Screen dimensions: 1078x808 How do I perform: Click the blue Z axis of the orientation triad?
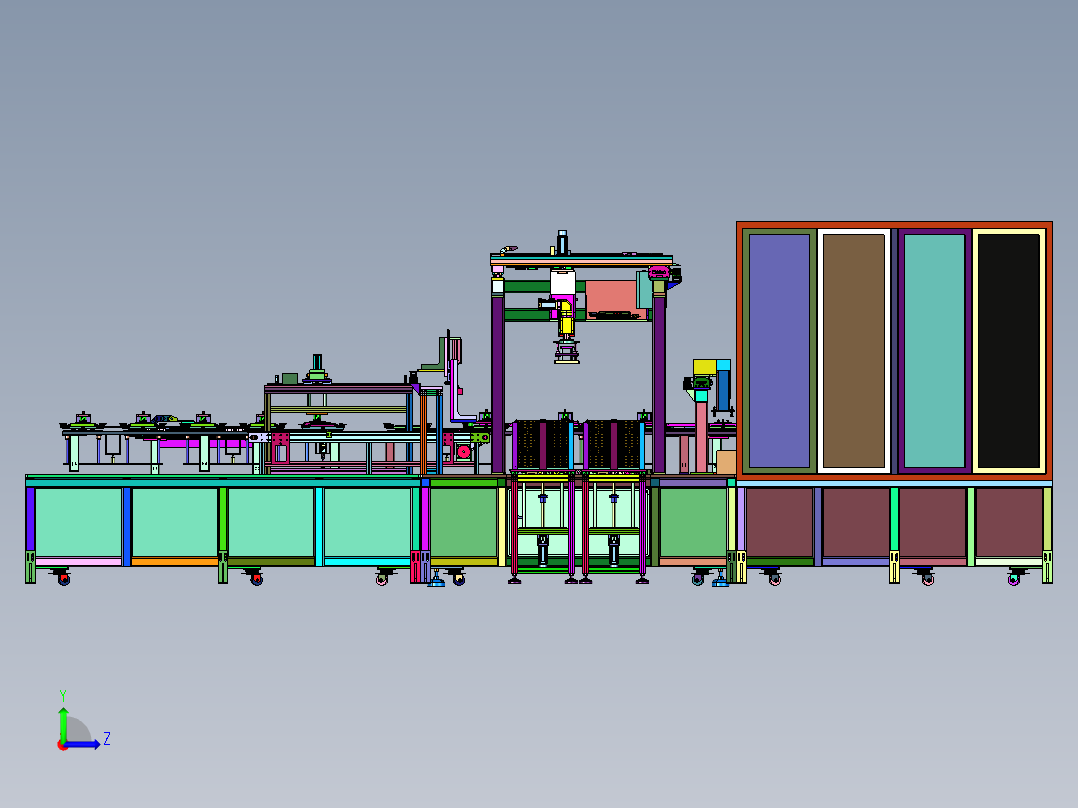pyautogui.click(x=82, y=744)
